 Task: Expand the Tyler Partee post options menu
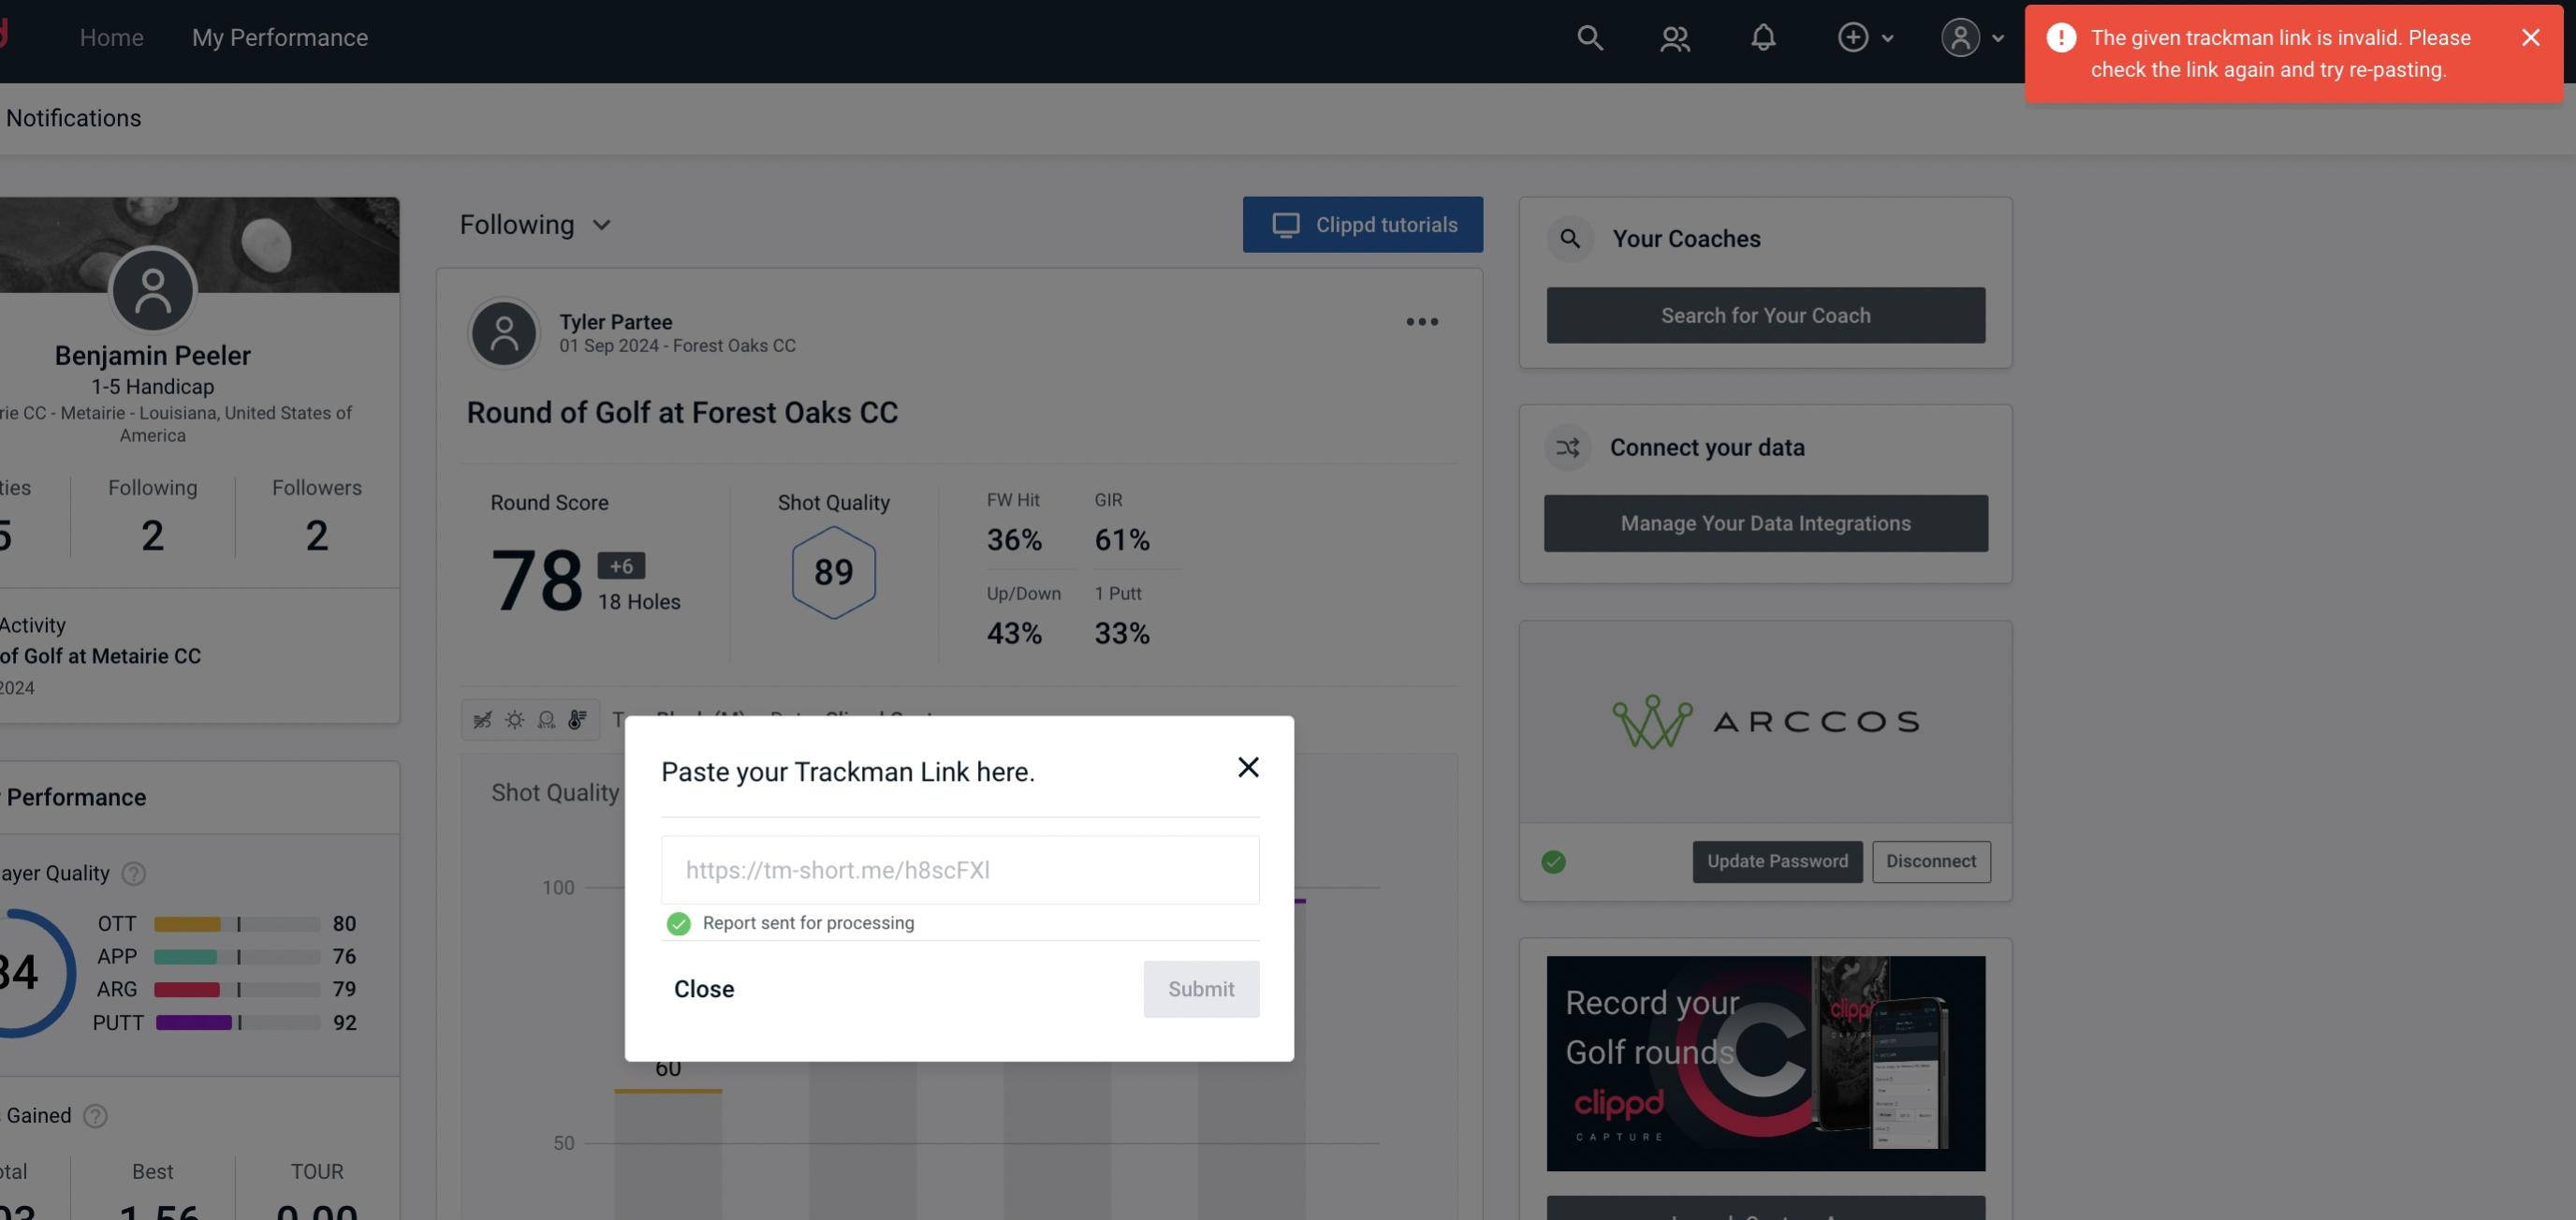[x=1421, y=322]
